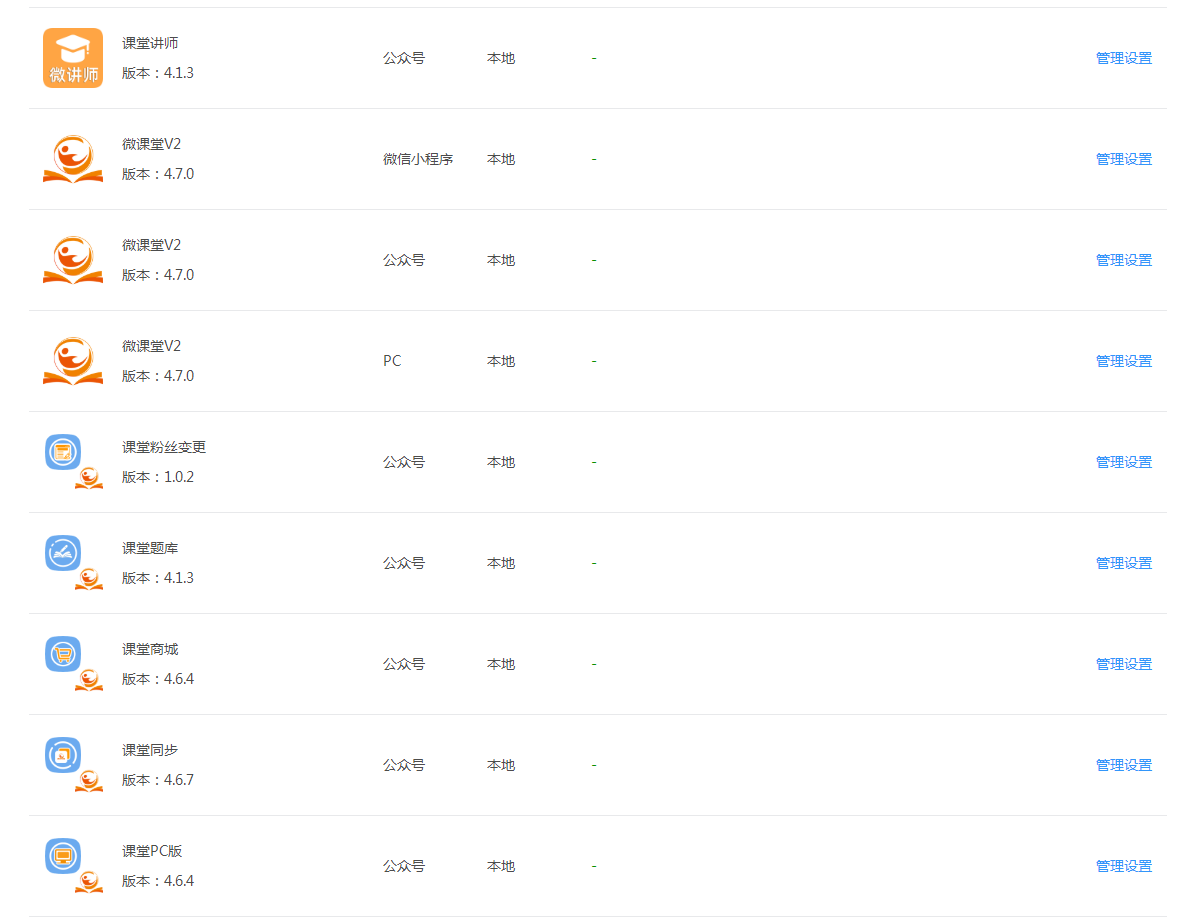
Task: Click the 微信小程序 type label
Action: point(418,159)
